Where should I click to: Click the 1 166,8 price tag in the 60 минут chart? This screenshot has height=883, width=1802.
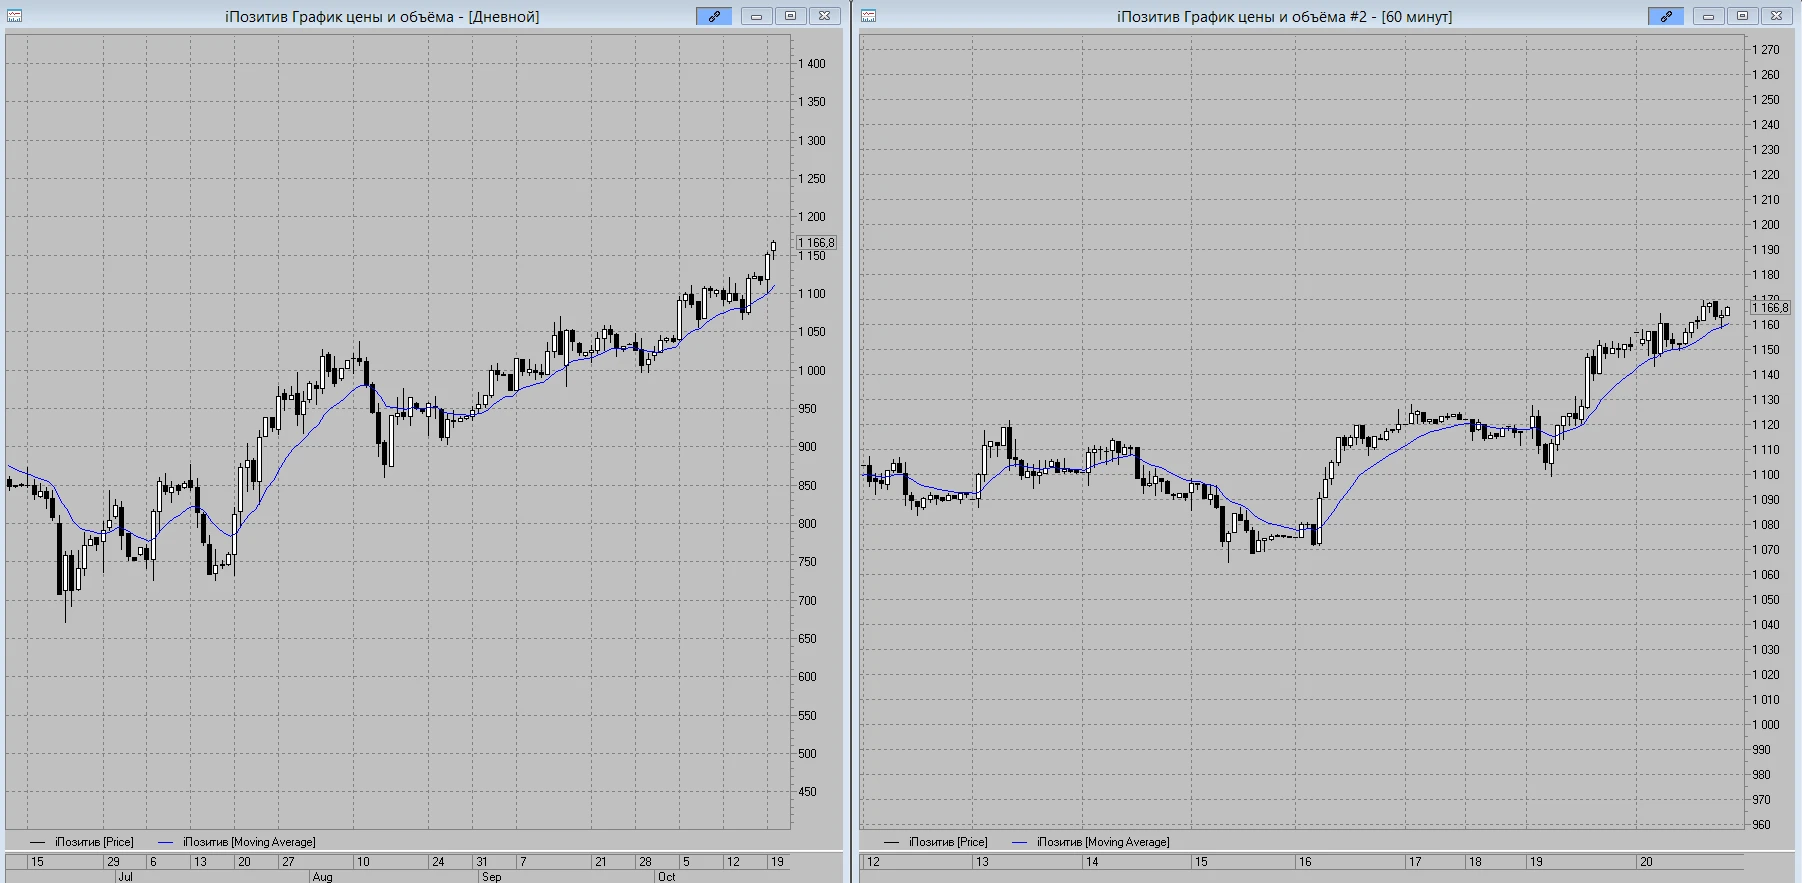coord(1770,308)
